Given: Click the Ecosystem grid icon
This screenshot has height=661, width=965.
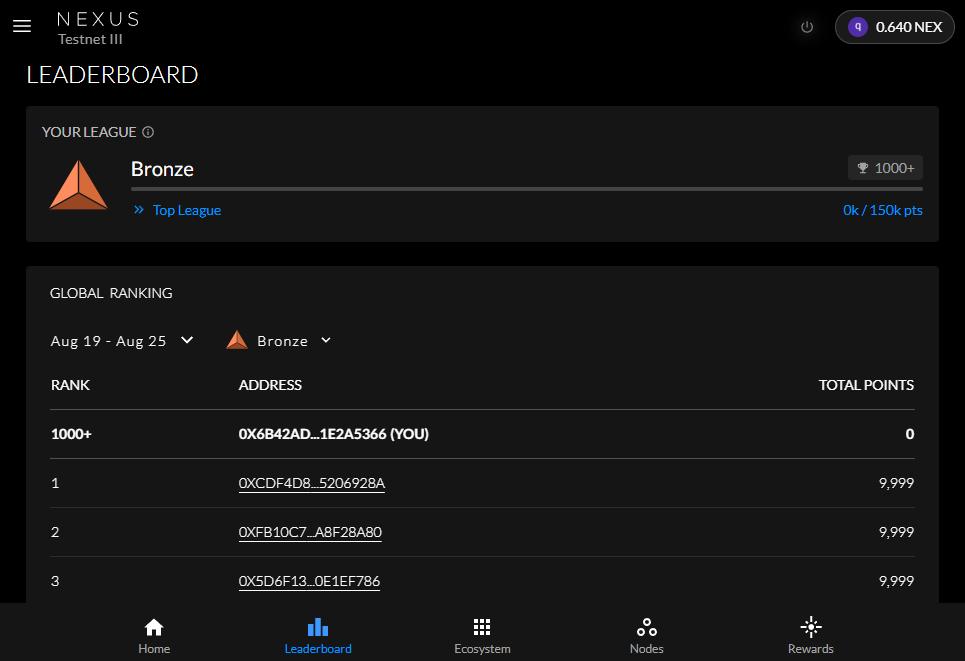Looking at the screenshot, I should pyautogui.click(x=482, y=627).
